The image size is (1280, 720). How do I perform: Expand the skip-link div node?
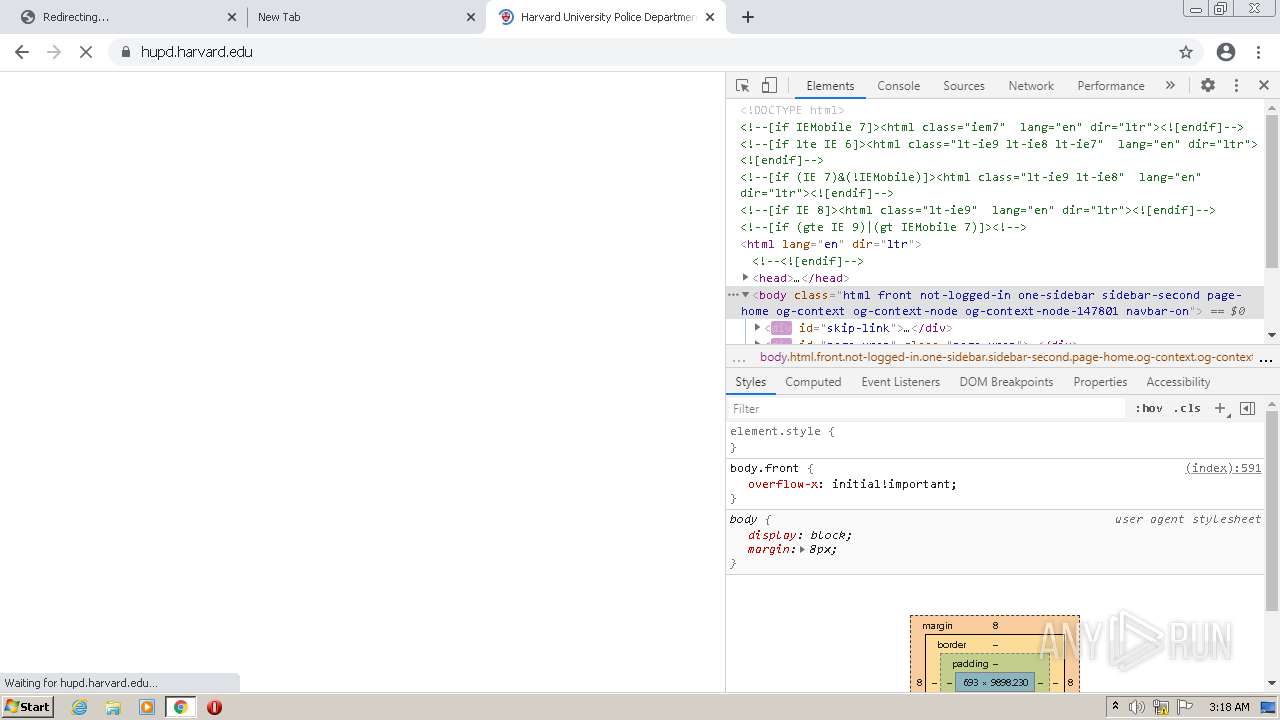pos(758,328)
